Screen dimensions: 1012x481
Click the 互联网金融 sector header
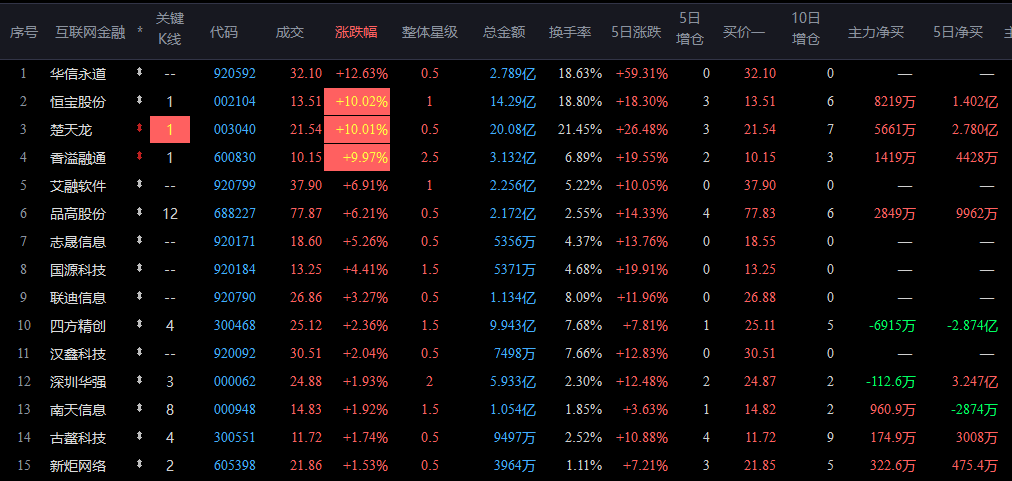pos(90,32)
